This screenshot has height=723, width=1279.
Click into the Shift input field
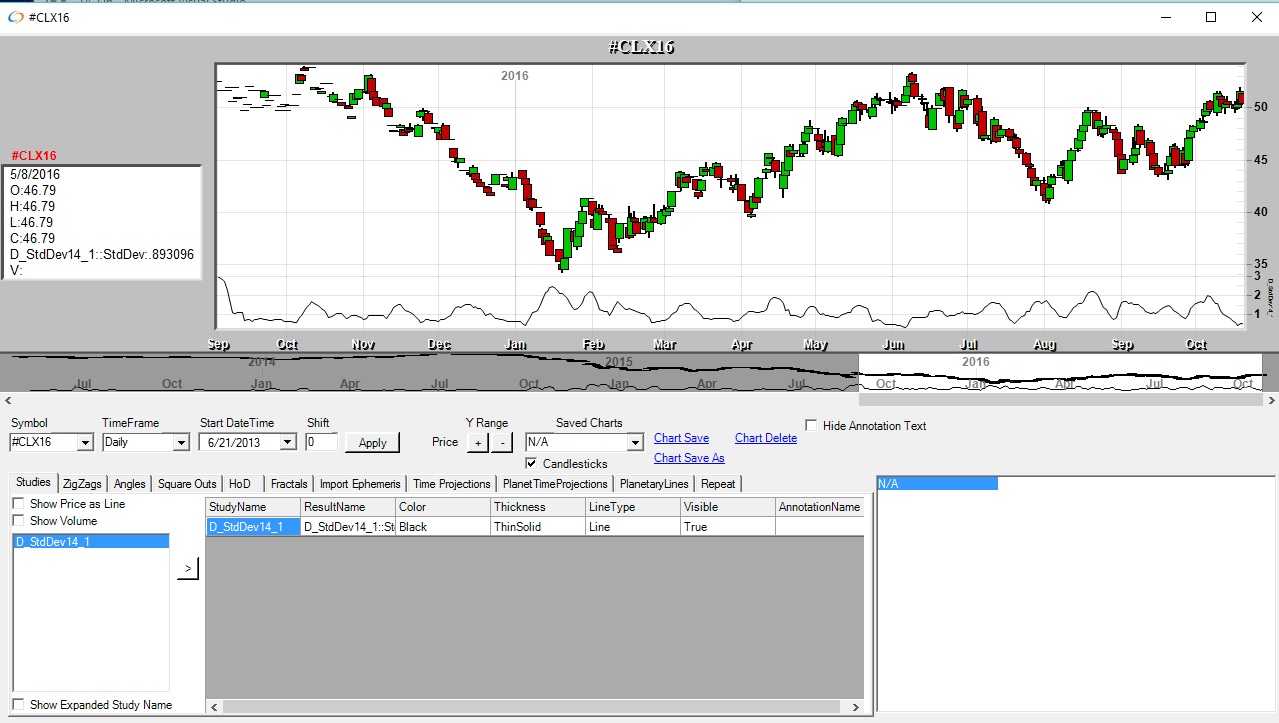(x=322, y=442)
